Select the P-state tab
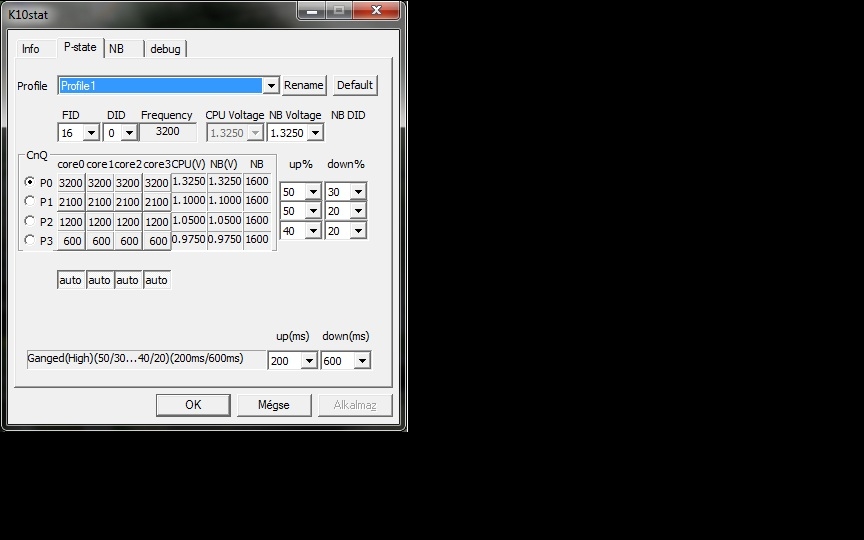The height and width of the screenshot is (540, 864). coord(80,47)
